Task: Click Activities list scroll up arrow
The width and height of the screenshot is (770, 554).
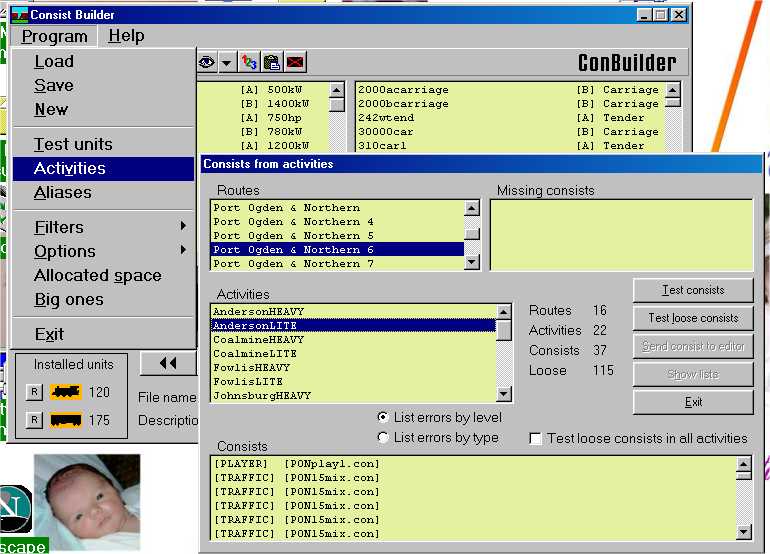Action: point(504,312)
